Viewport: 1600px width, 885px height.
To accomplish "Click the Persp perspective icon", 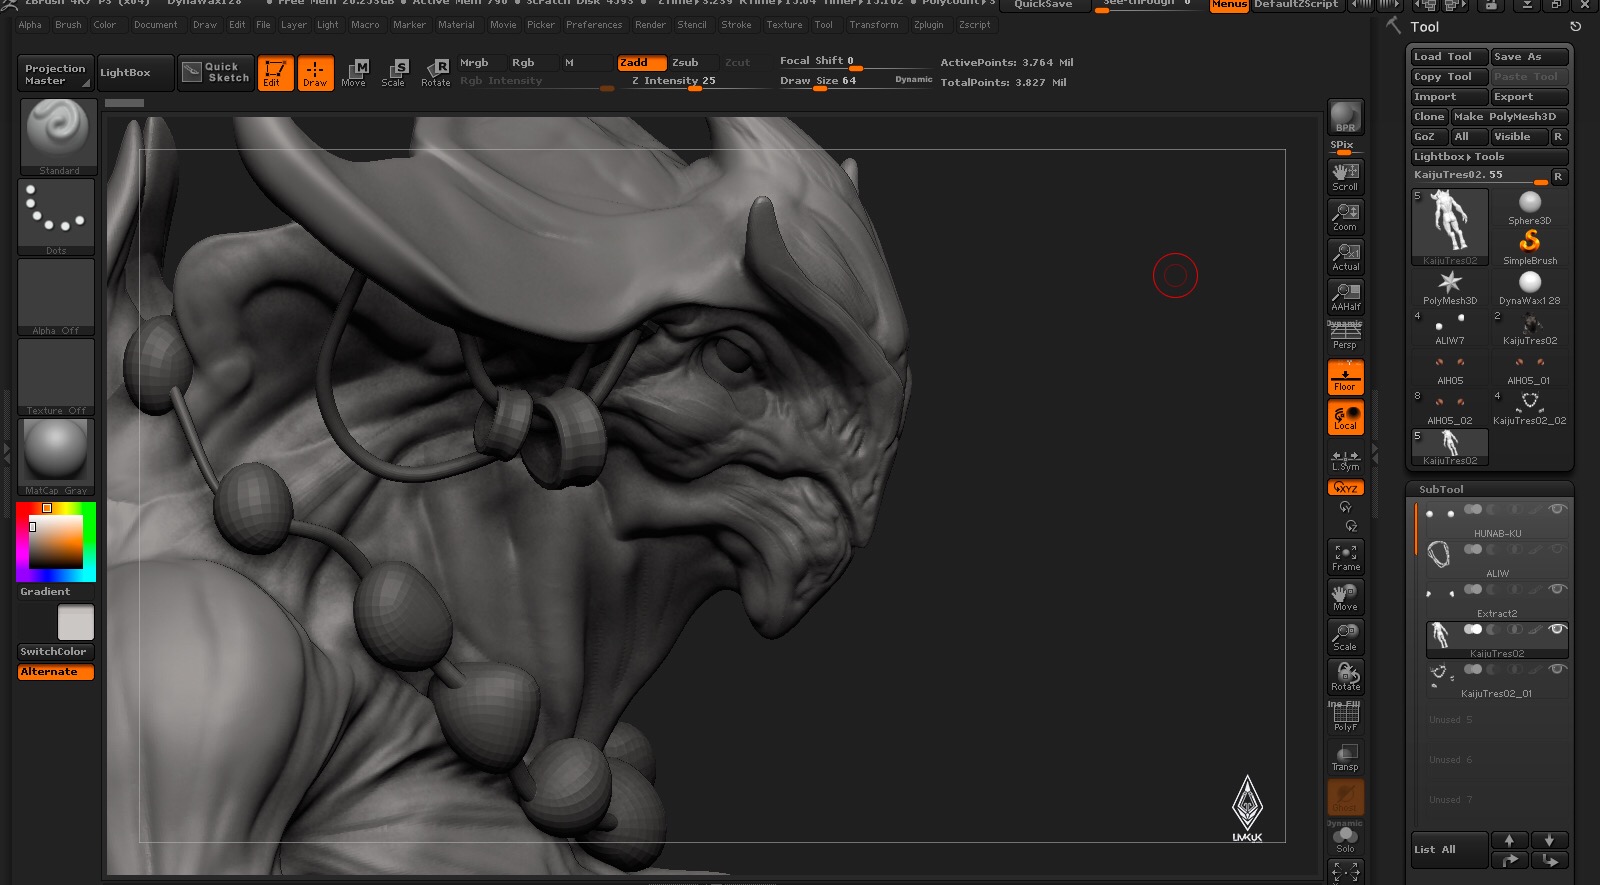I will point(1345,337).
